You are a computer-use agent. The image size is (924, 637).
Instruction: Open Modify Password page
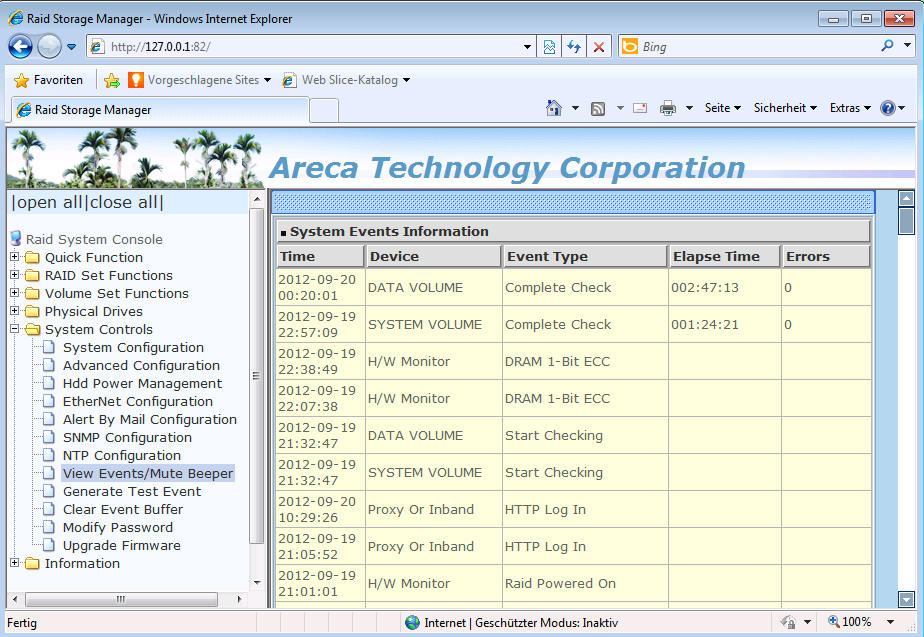tap(118, 527)
